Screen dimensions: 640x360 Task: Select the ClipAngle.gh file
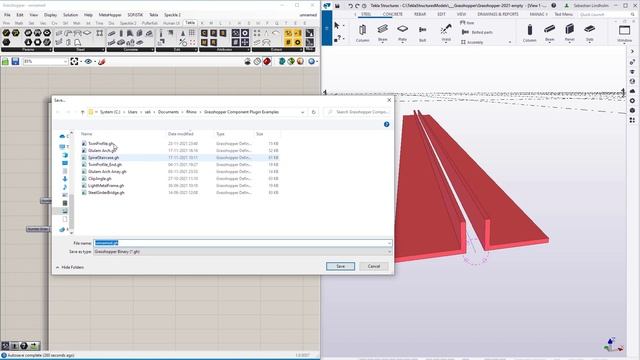(100, 179)
